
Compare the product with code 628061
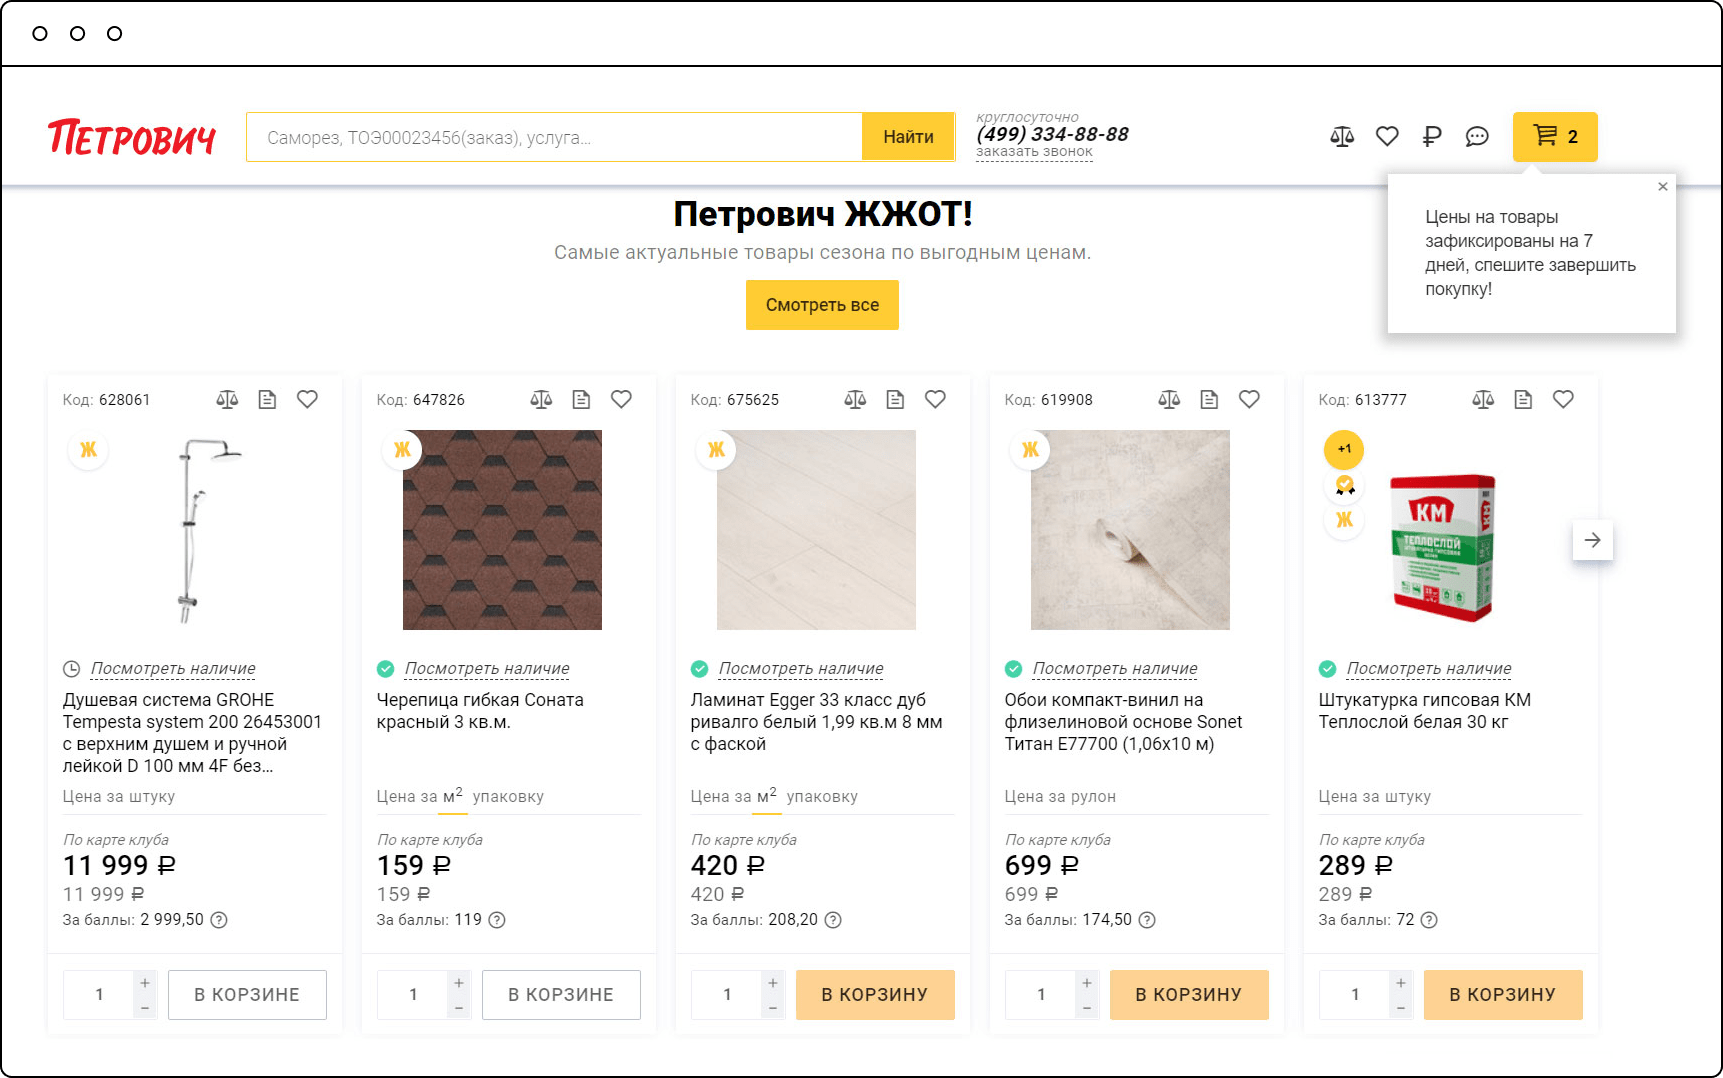(227, 400)
